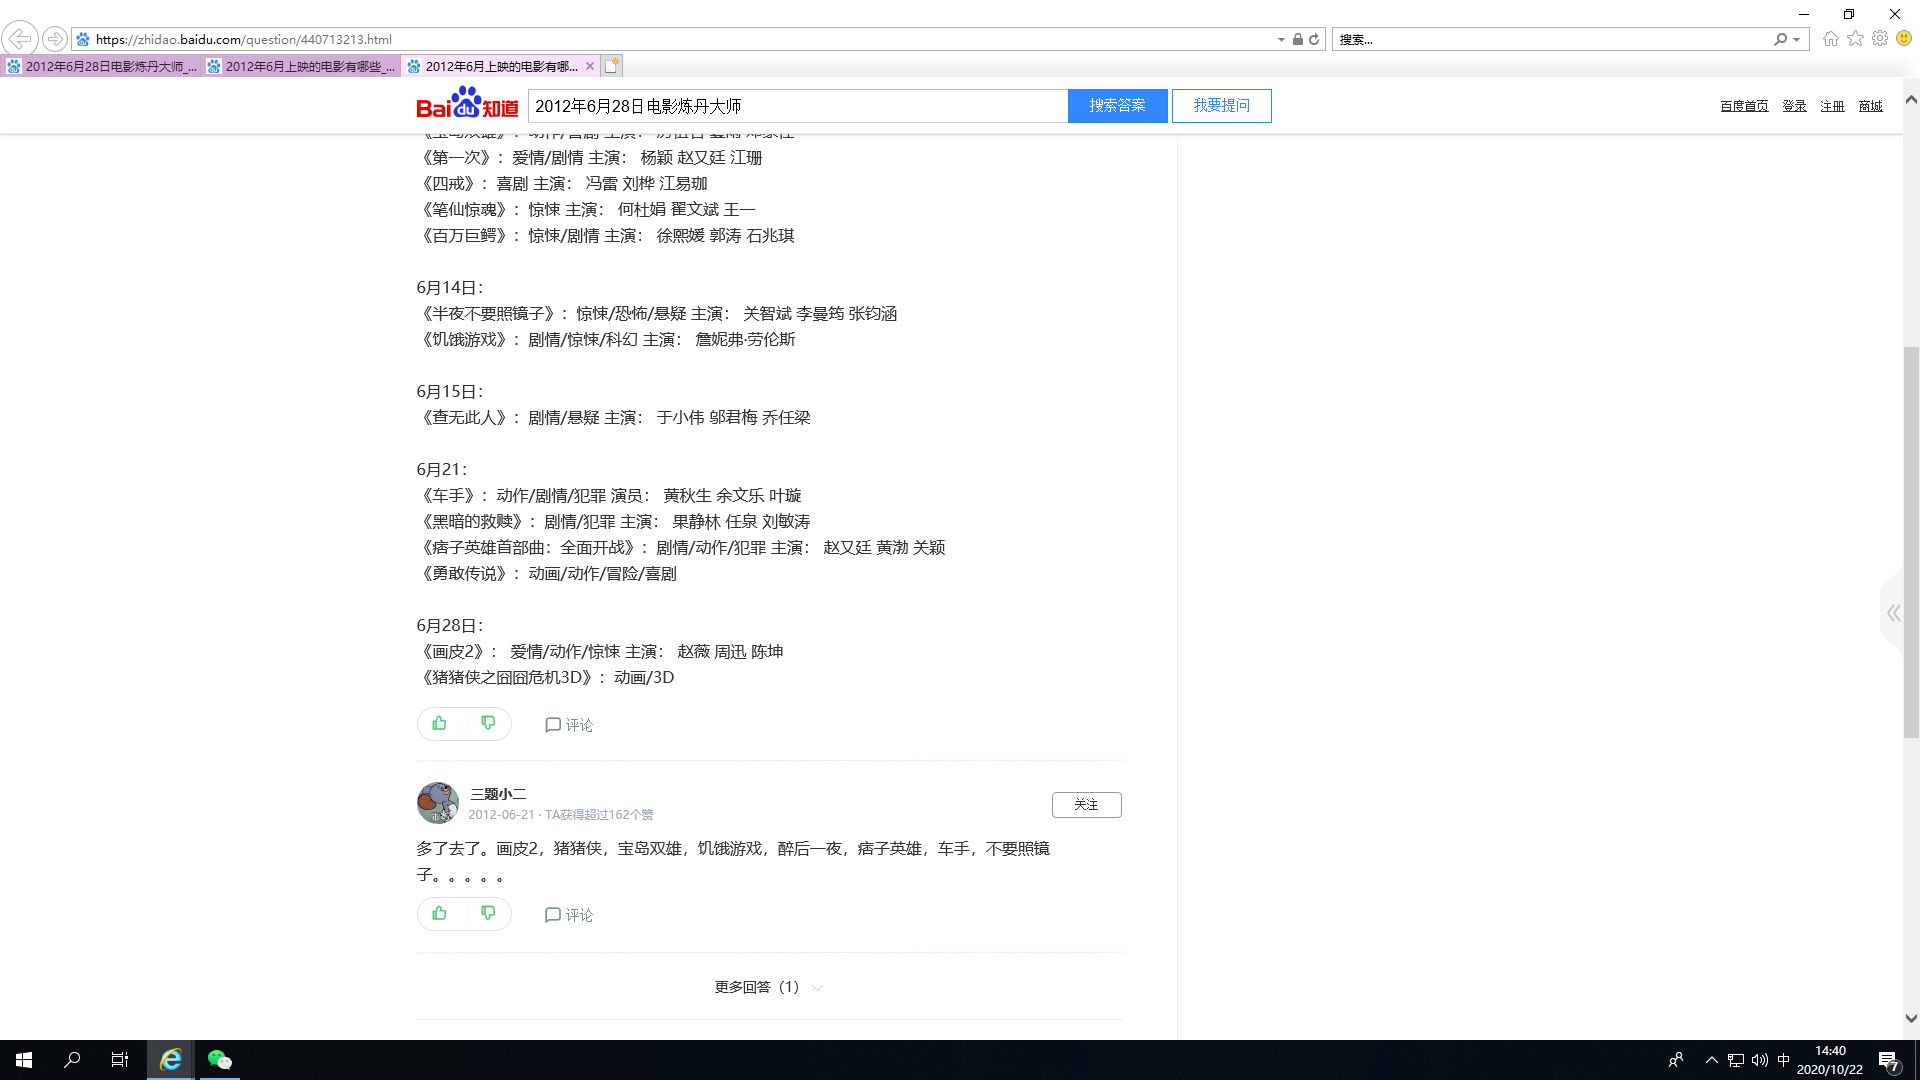
Task: Switch to second tab 2012年6月上映的电影有哪些
Action: pyautogui.click(x=303, y=67)
